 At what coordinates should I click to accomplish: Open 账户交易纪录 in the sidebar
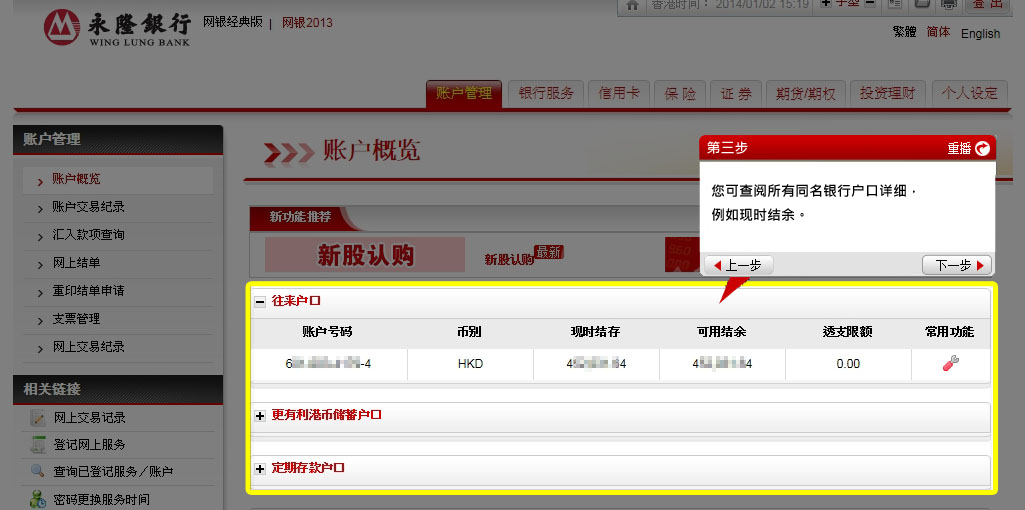click(88, 207)
